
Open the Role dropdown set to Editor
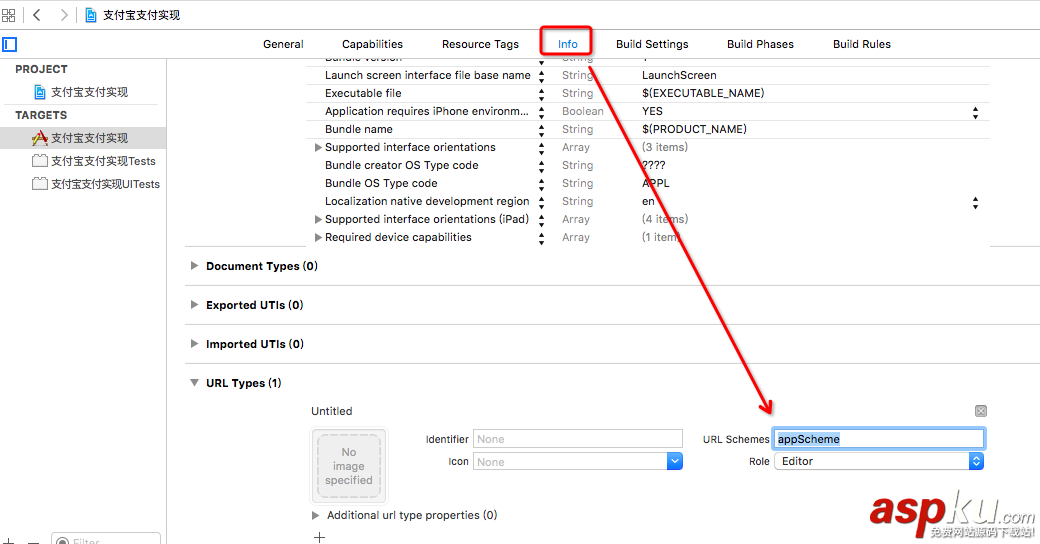[977, 461]
